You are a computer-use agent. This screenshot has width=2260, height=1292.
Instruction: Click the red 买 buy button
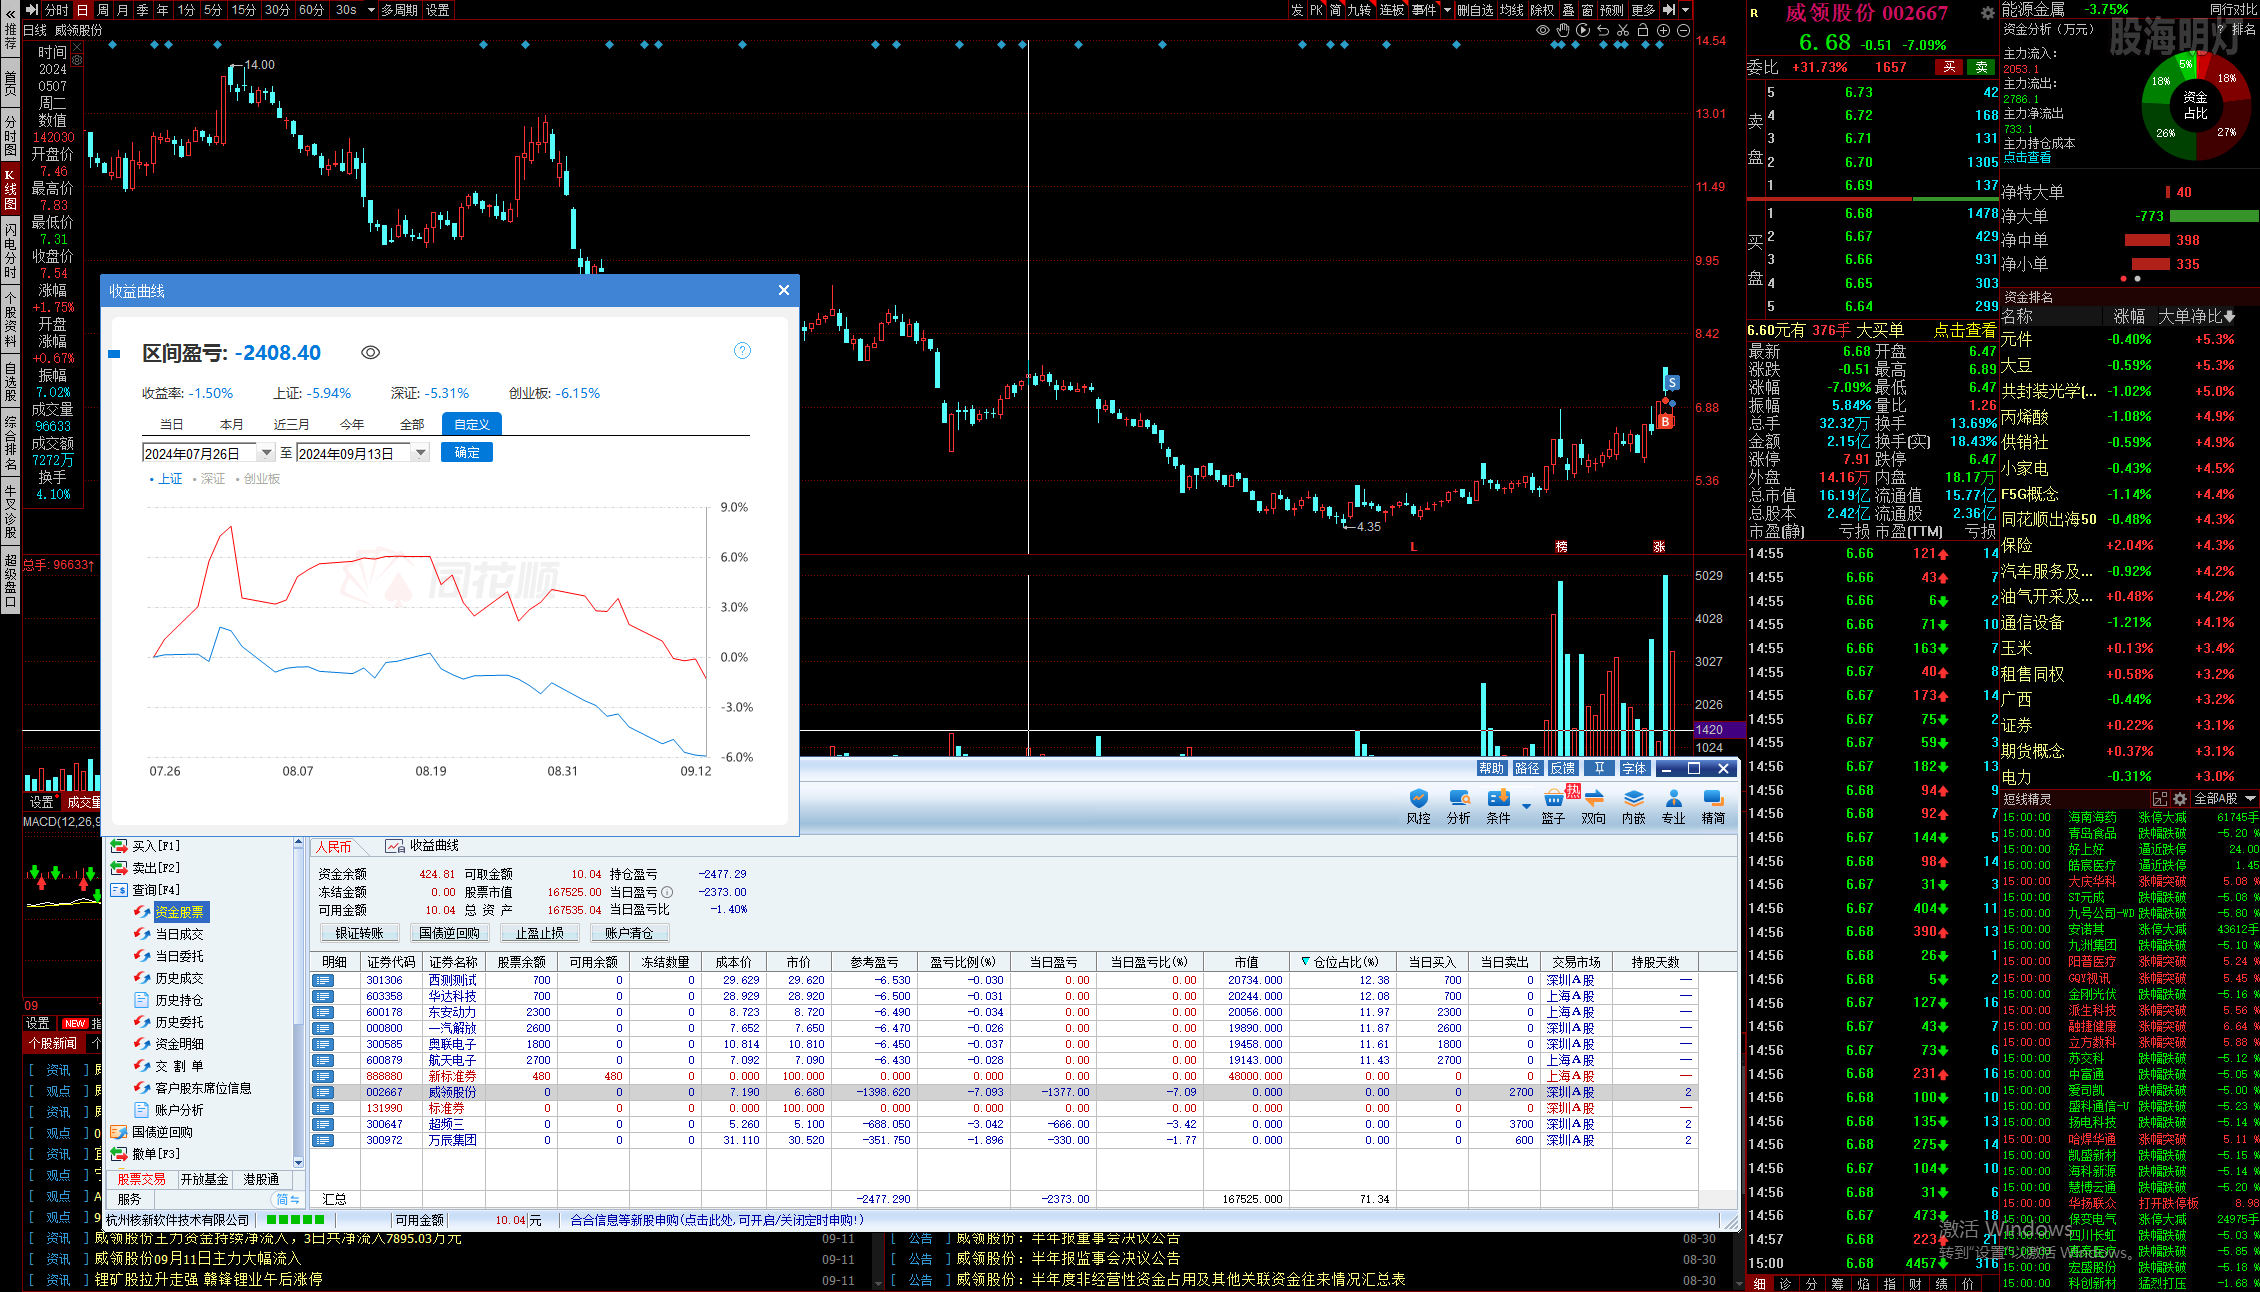tap(1949, 67)
